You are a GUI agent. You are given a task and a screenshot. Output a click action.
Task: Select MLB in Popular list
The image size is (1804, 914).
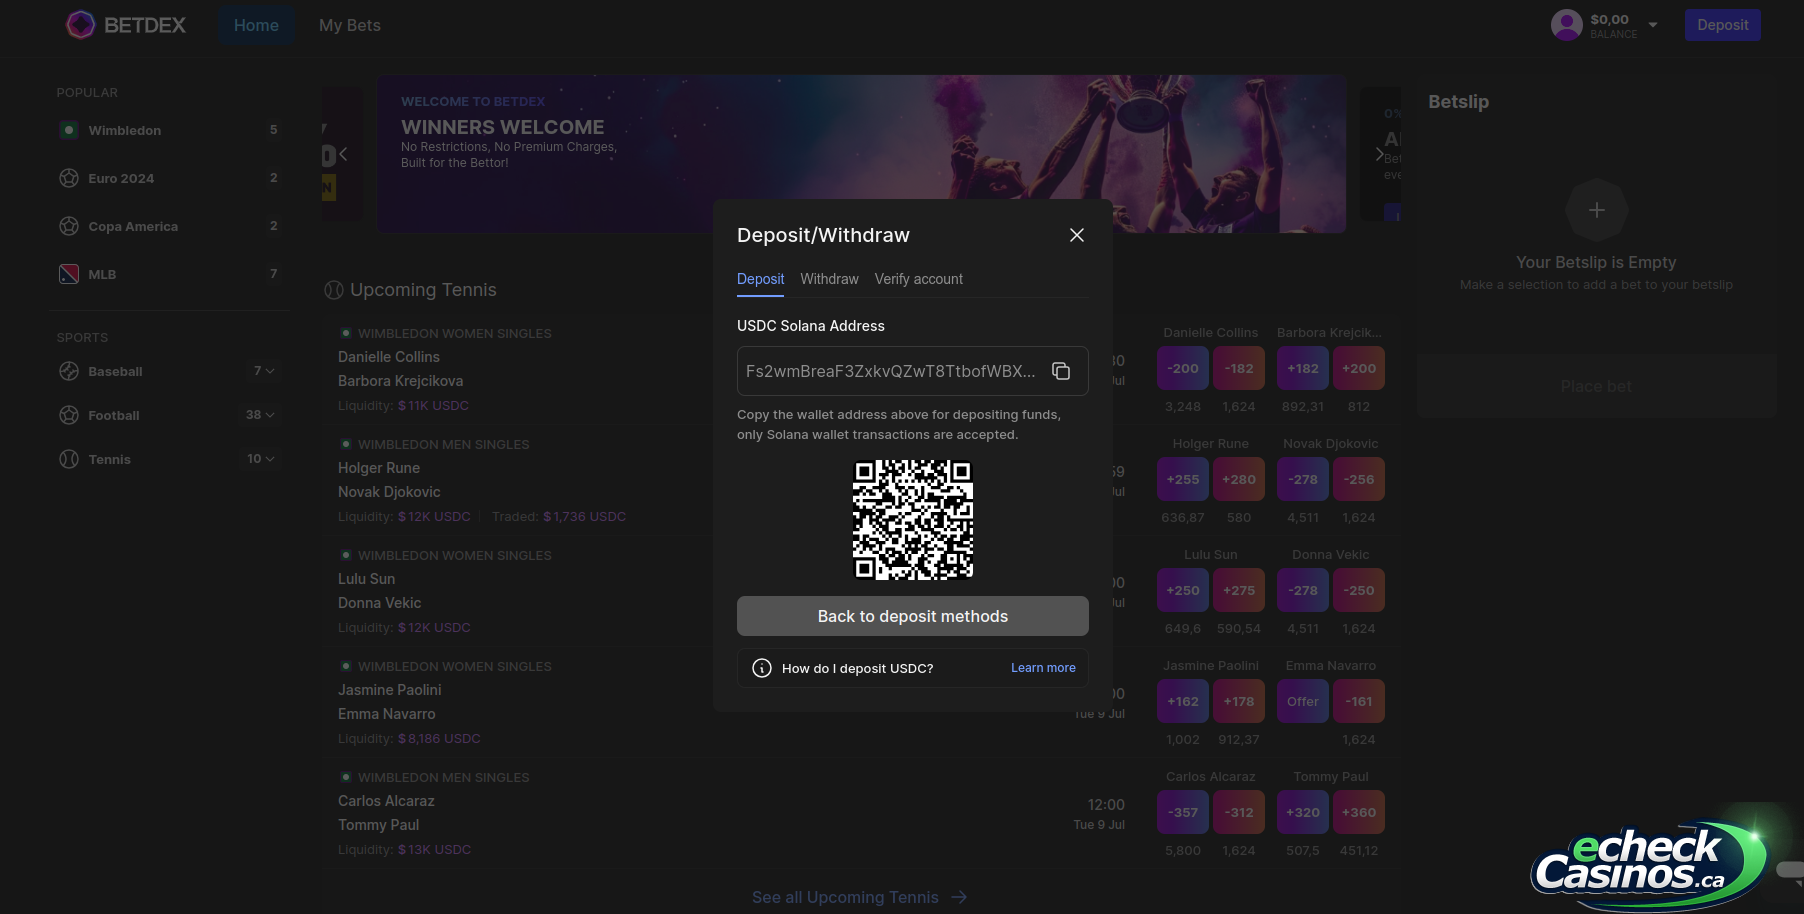click(x=170, y=274)
